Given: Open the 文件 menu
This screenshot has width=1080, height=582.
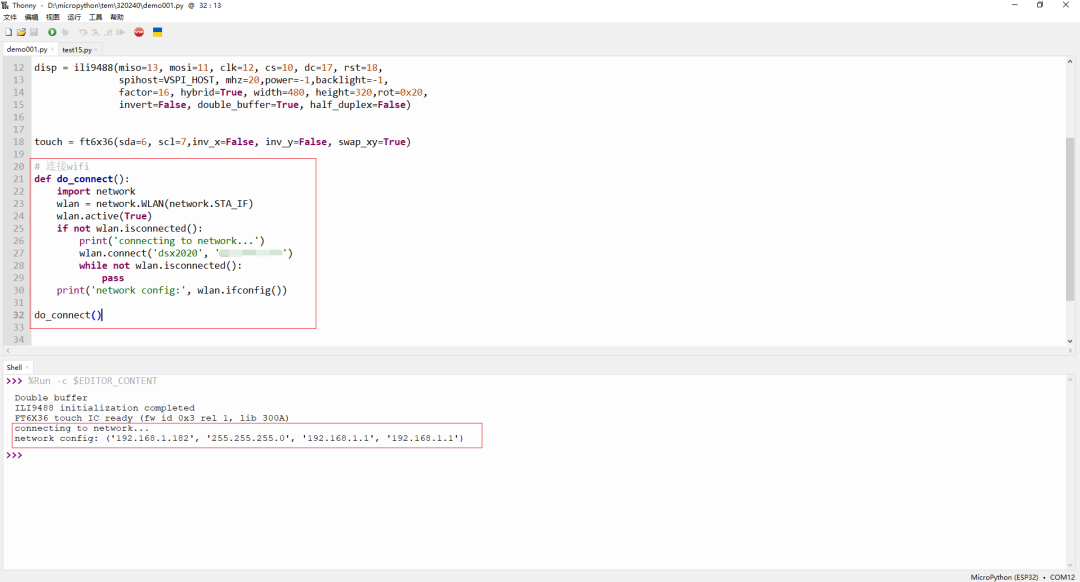Looking at the screenshot, I should 10,17.
